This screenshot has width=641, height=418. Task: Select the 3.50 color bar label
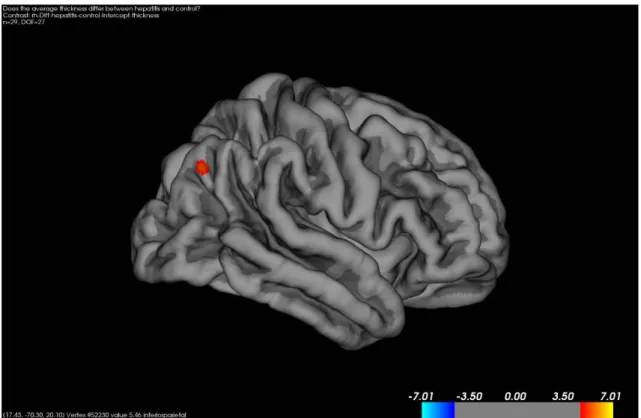click(x=563, y=396)
